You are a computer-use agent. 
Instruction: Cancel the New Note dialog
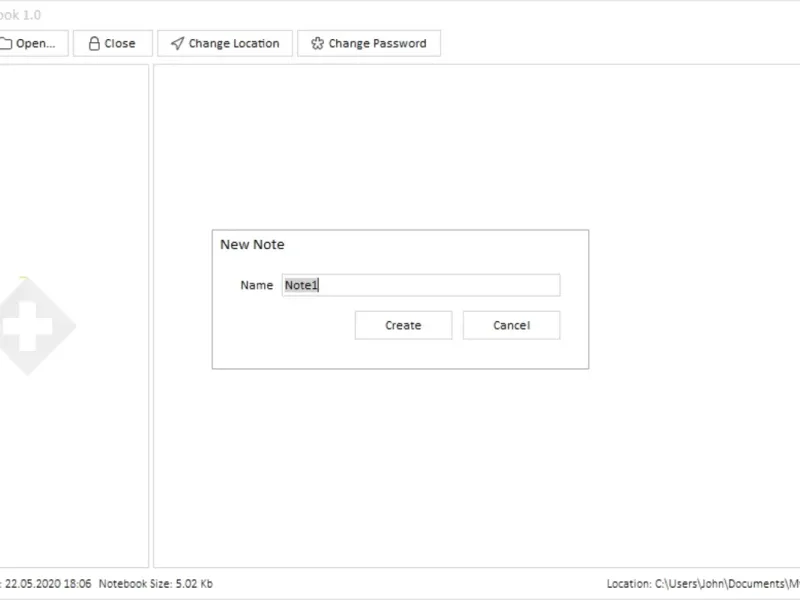(x=511, y=325)
